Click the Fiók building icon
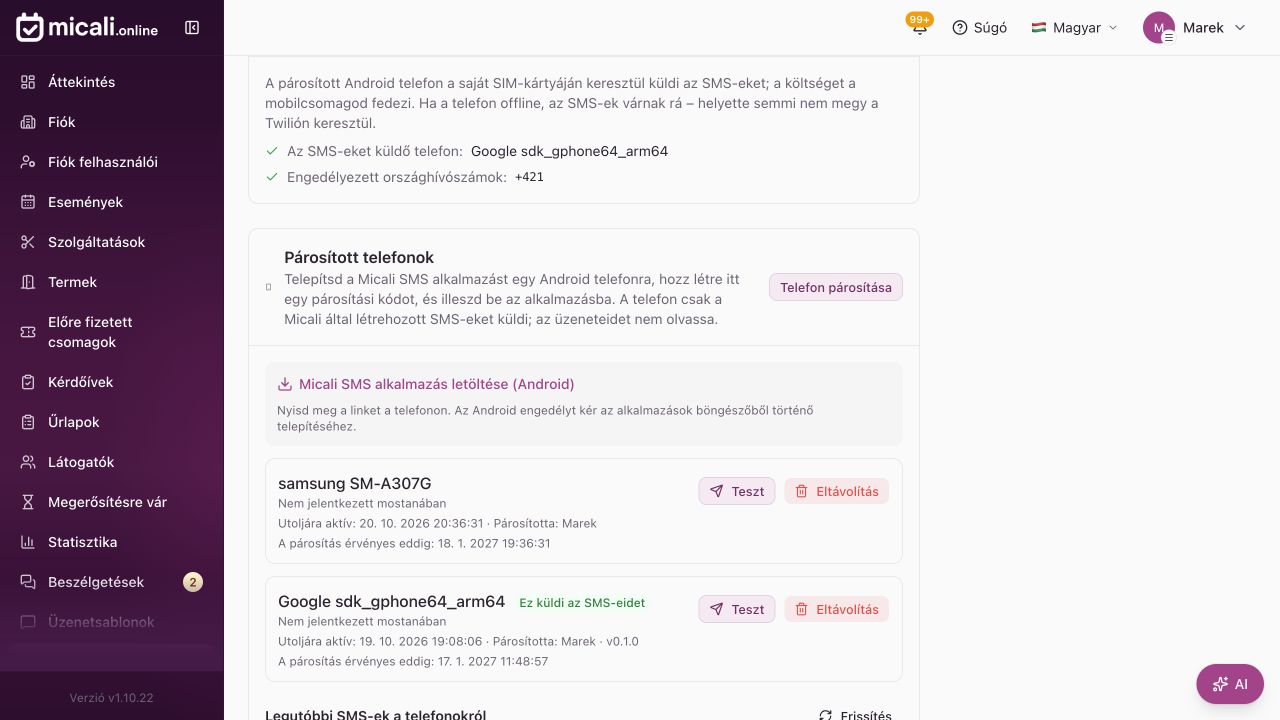This screenshot has width=1280, height=720. click(x=28, y=122)
